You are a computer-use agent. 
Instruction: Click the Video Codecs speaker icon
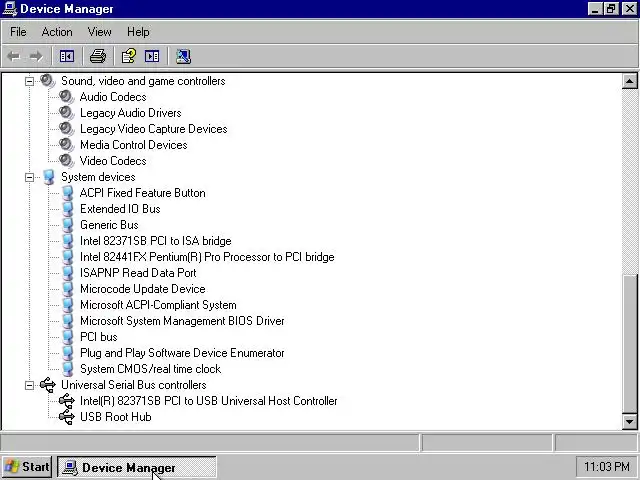(67, 161)
